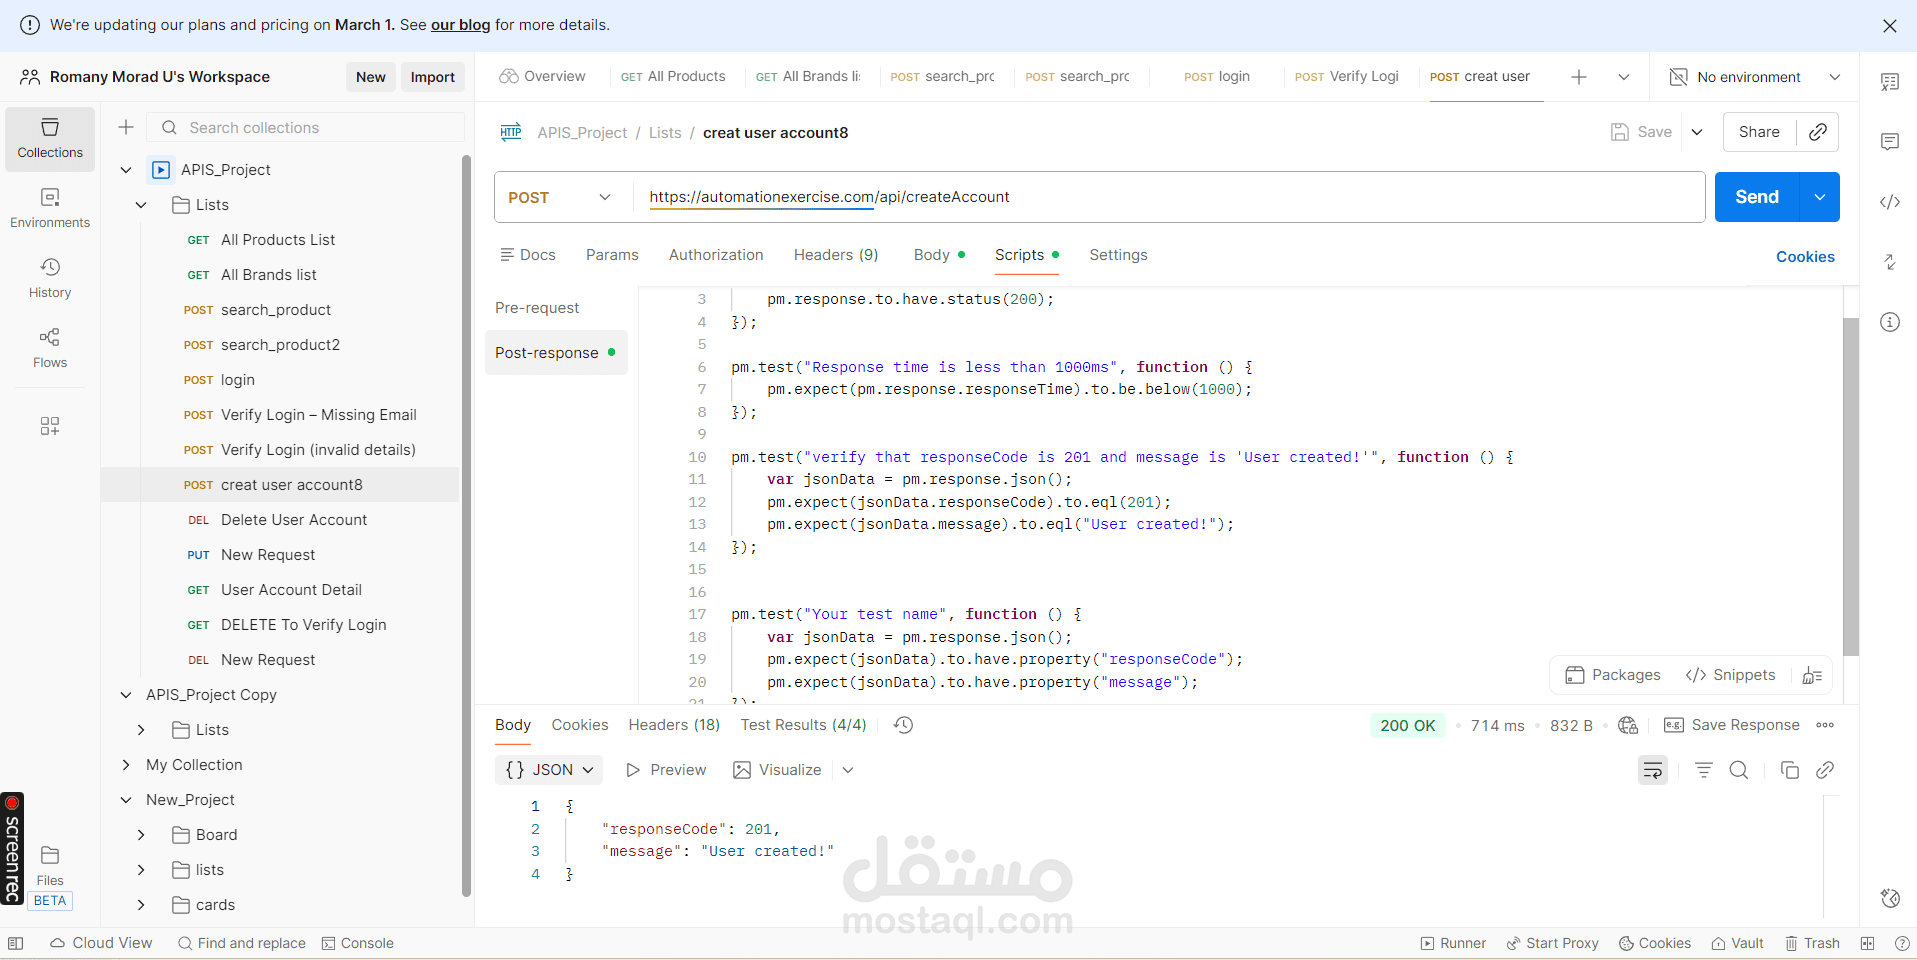Viewport: 1917px width, 960px height.
Task: Switch to the Headers (9) request tab
Action: tap(836, 255)
